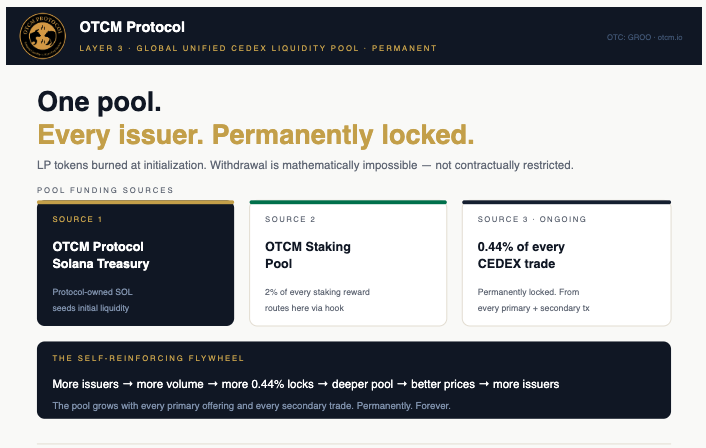Click the OTCM Protocol circular logo
This screenshot has height=448, width=706.
click(x=43, y=37)
